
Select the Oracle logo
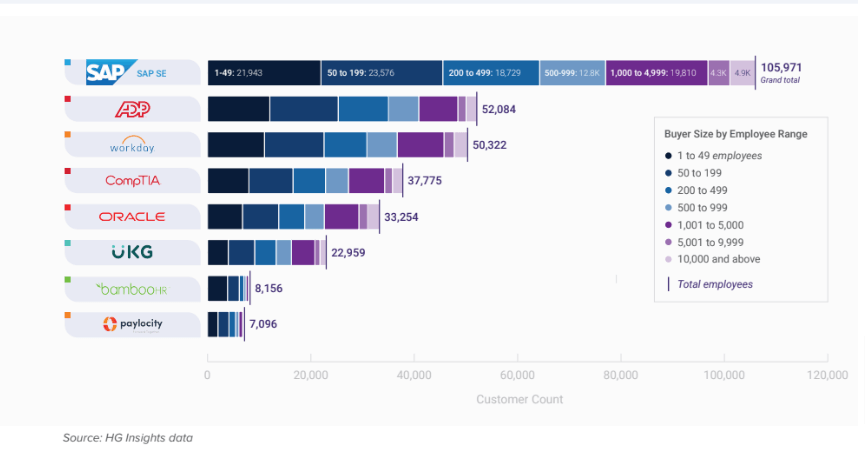[x=132, y=217]
